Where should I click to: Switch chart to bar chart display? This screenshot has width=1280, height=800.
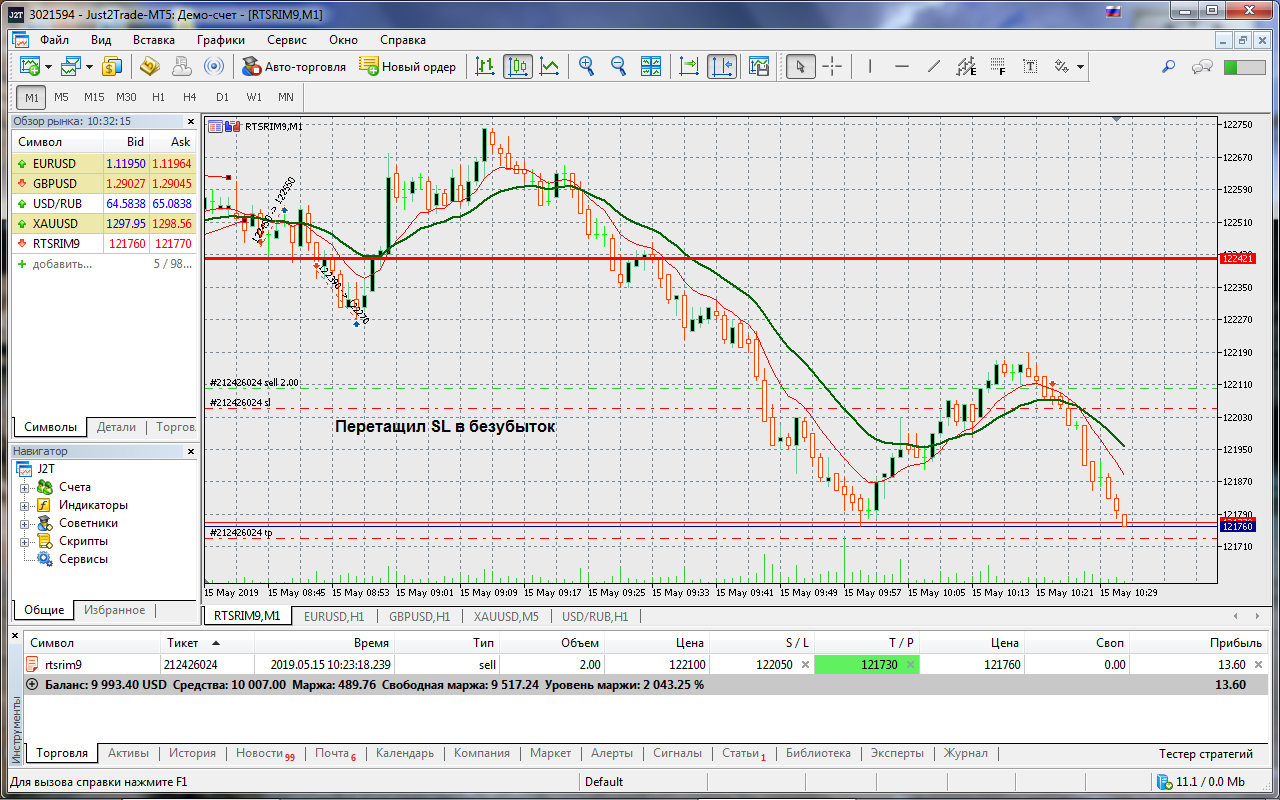coord(485,67)
